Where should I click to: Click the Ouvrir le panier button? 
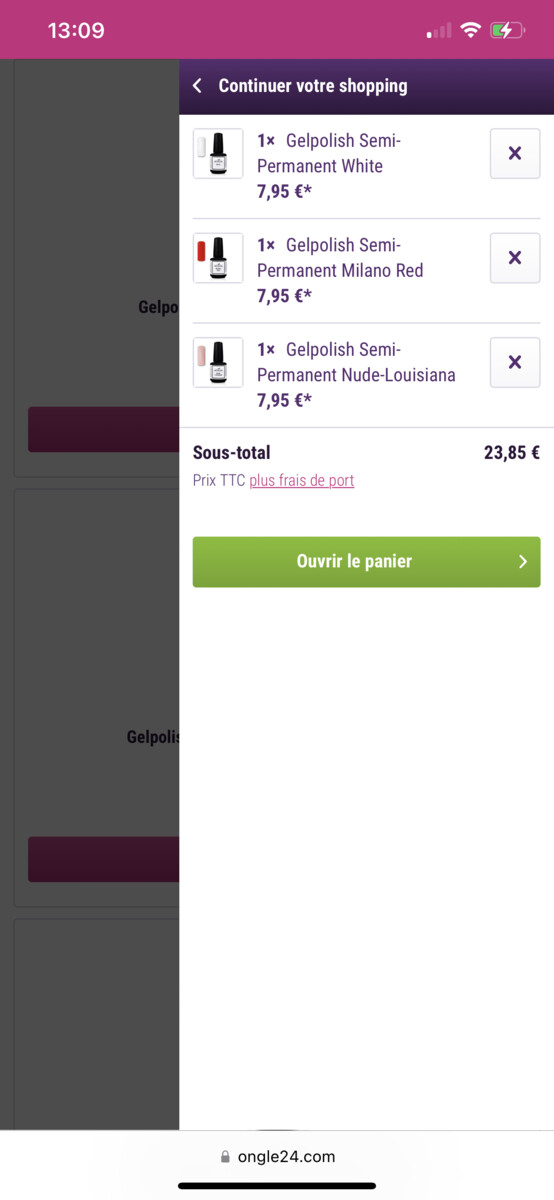(366, 562)
